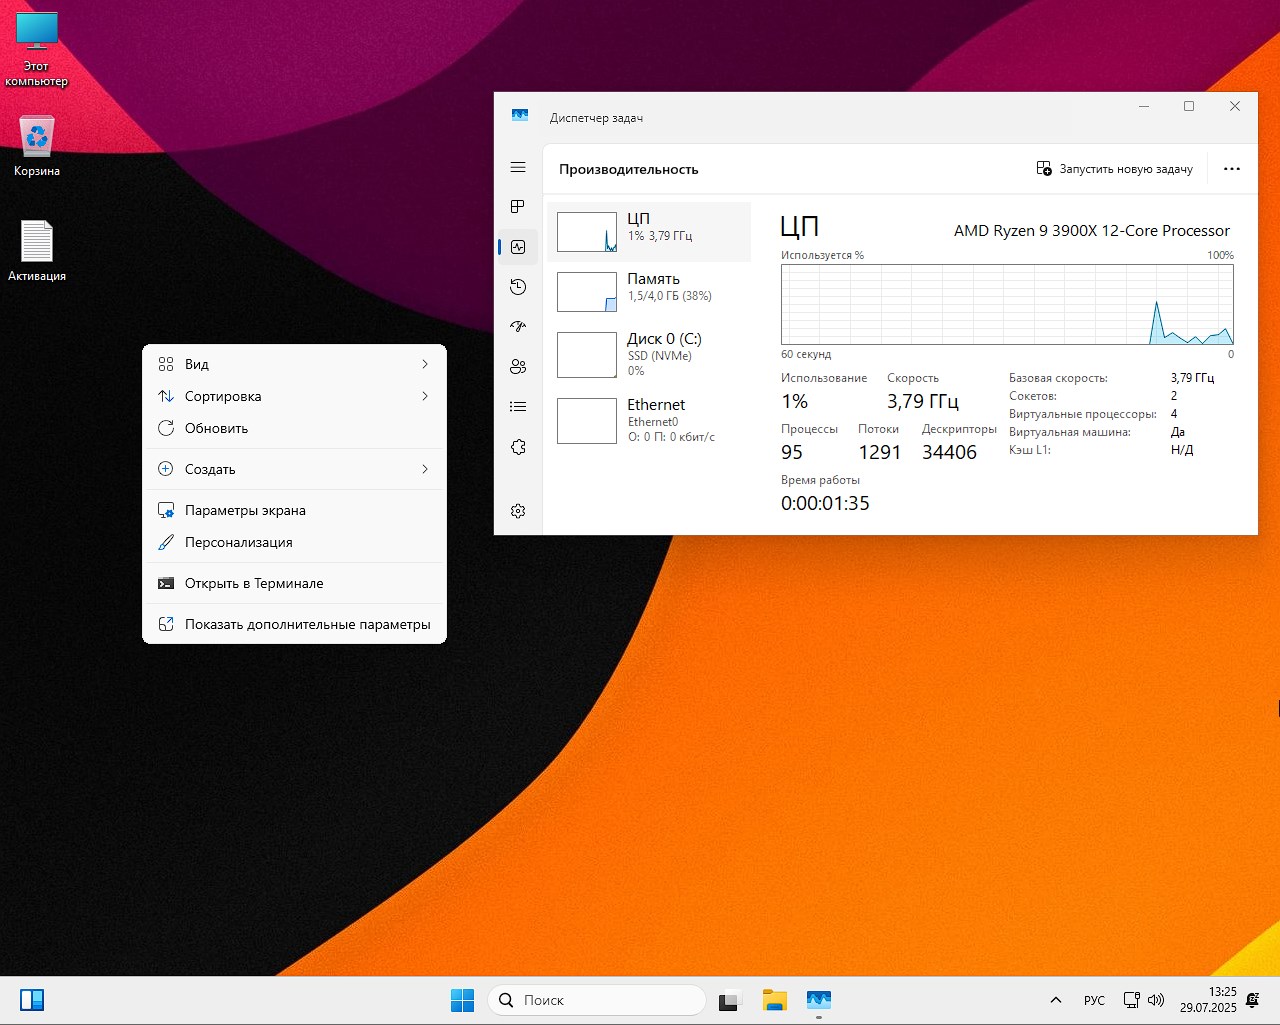Open the Services puzzle icon
The image size is (1280, 1025).
coord(517,447)
